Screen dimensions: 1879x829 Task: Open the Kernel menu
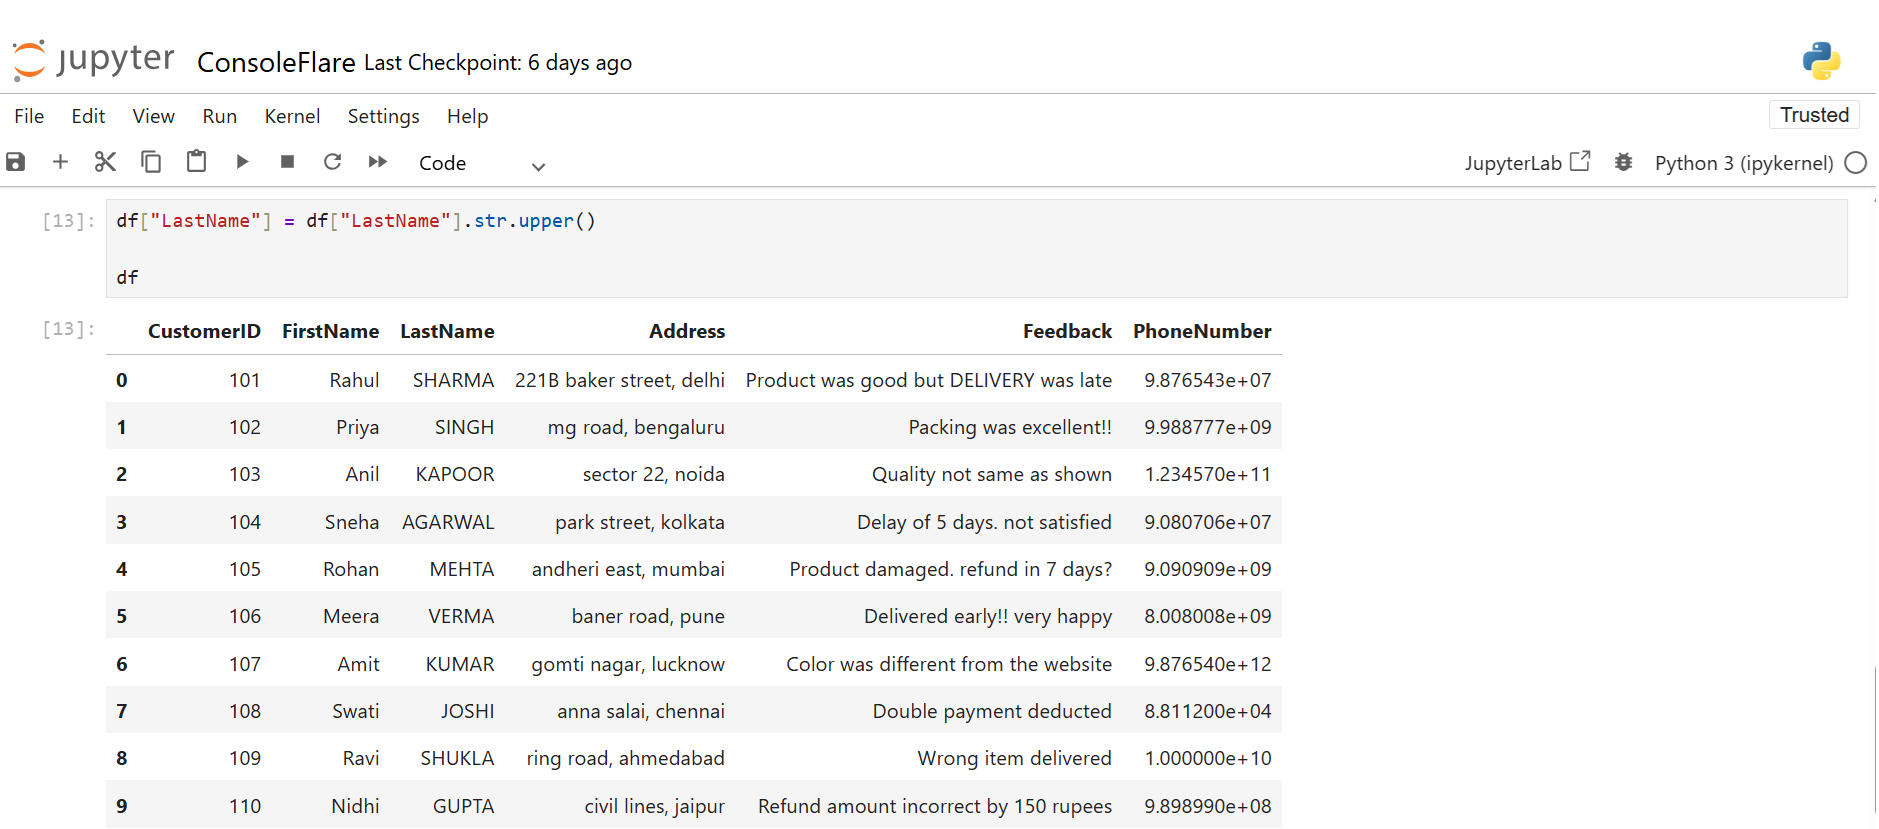coord(292,116)
